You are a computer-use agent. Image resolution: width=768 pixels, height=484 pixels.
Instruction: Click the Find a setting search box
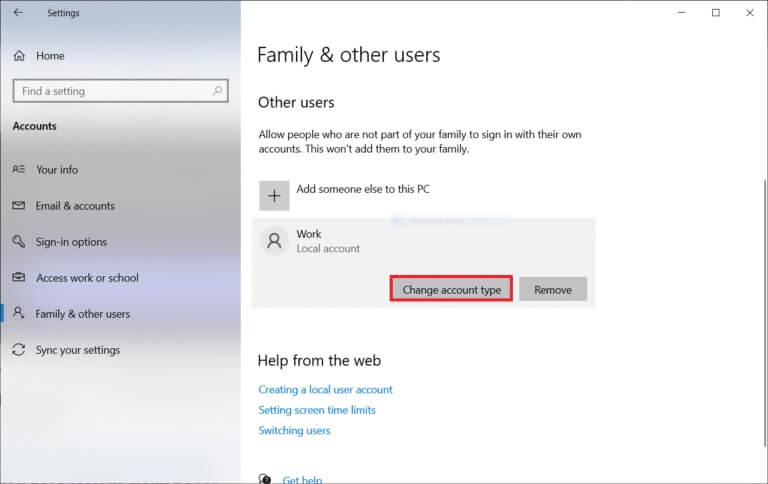[x=120, y=91]
